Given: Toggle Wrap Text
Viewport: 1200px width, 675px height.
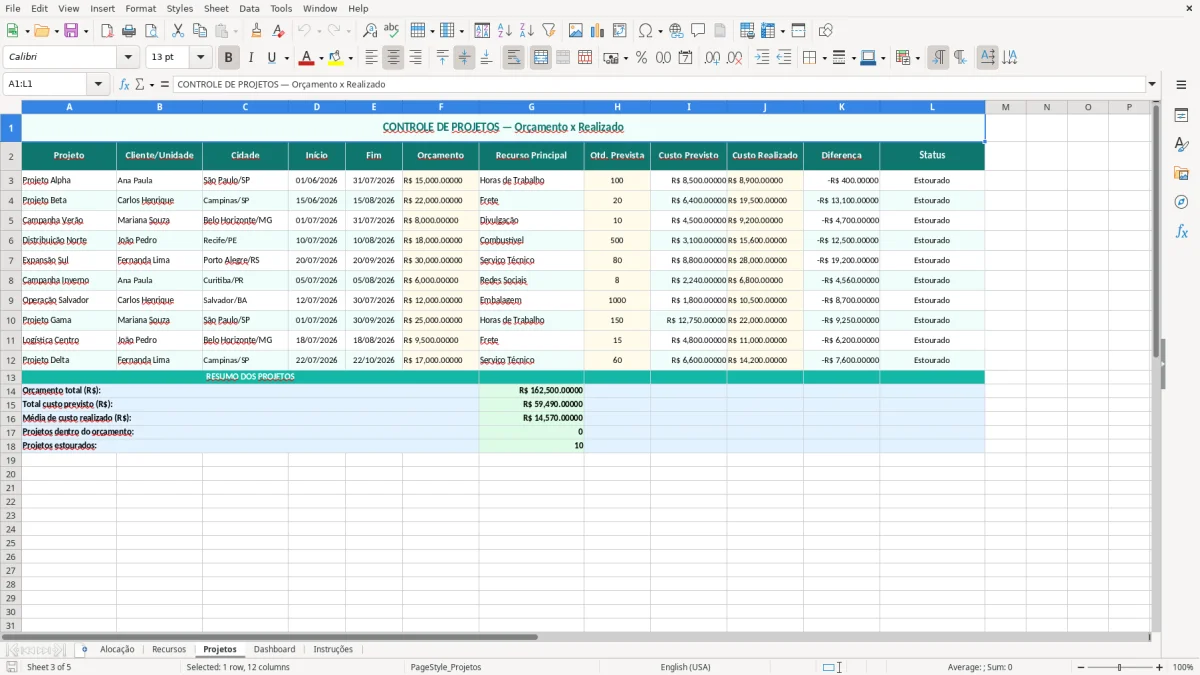Looking at the screenshot, I should (x=513, y=58).
